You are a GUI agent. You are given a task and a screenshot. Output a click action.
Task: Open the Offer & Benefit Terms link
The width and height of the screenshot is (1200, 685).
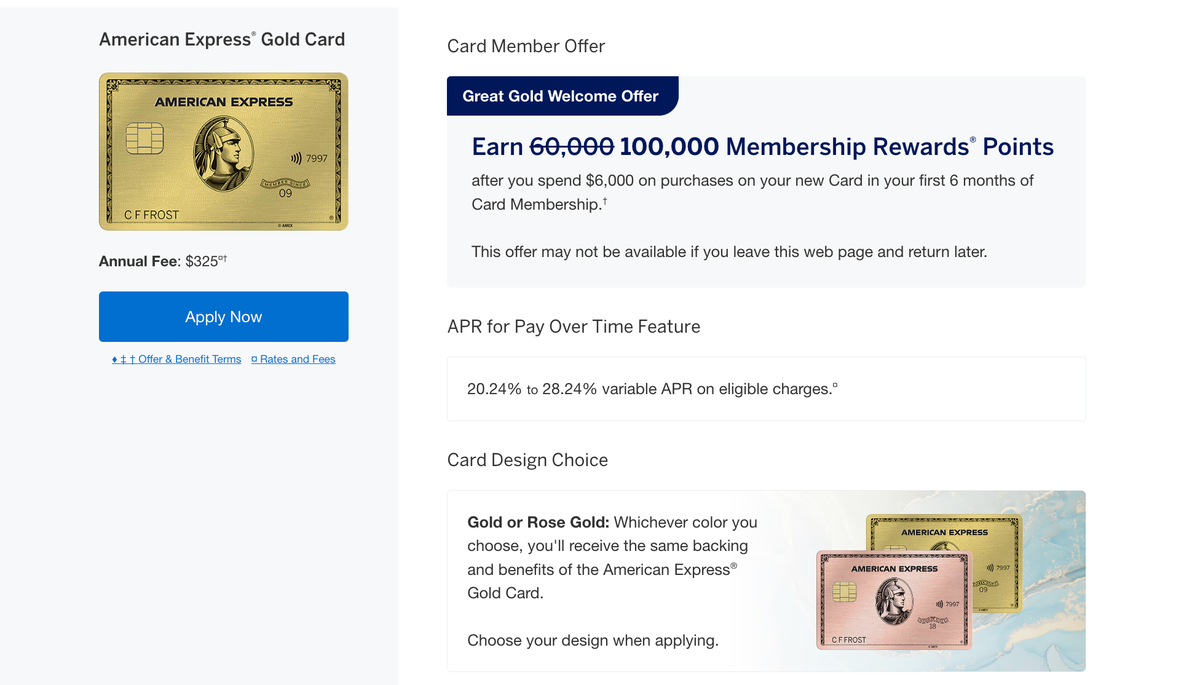click(190, 359)
